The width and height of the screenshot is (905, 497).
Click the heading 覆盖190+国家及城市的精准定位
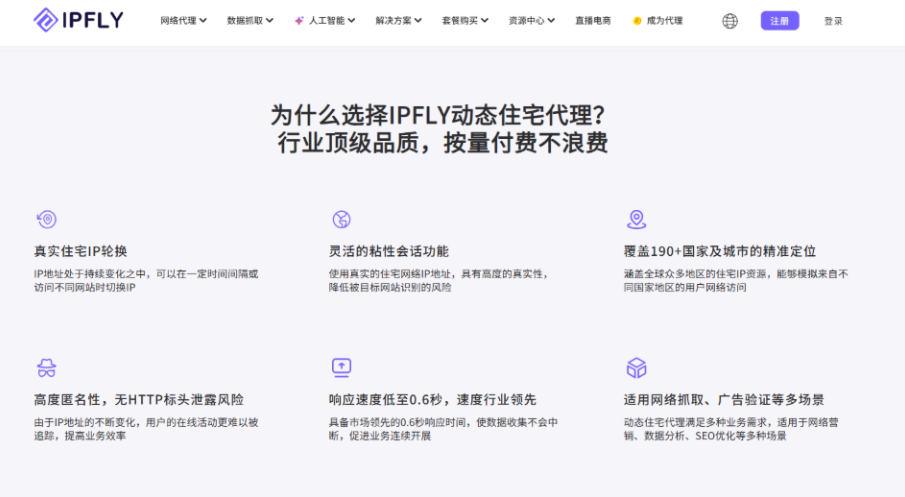pos(719,251)
